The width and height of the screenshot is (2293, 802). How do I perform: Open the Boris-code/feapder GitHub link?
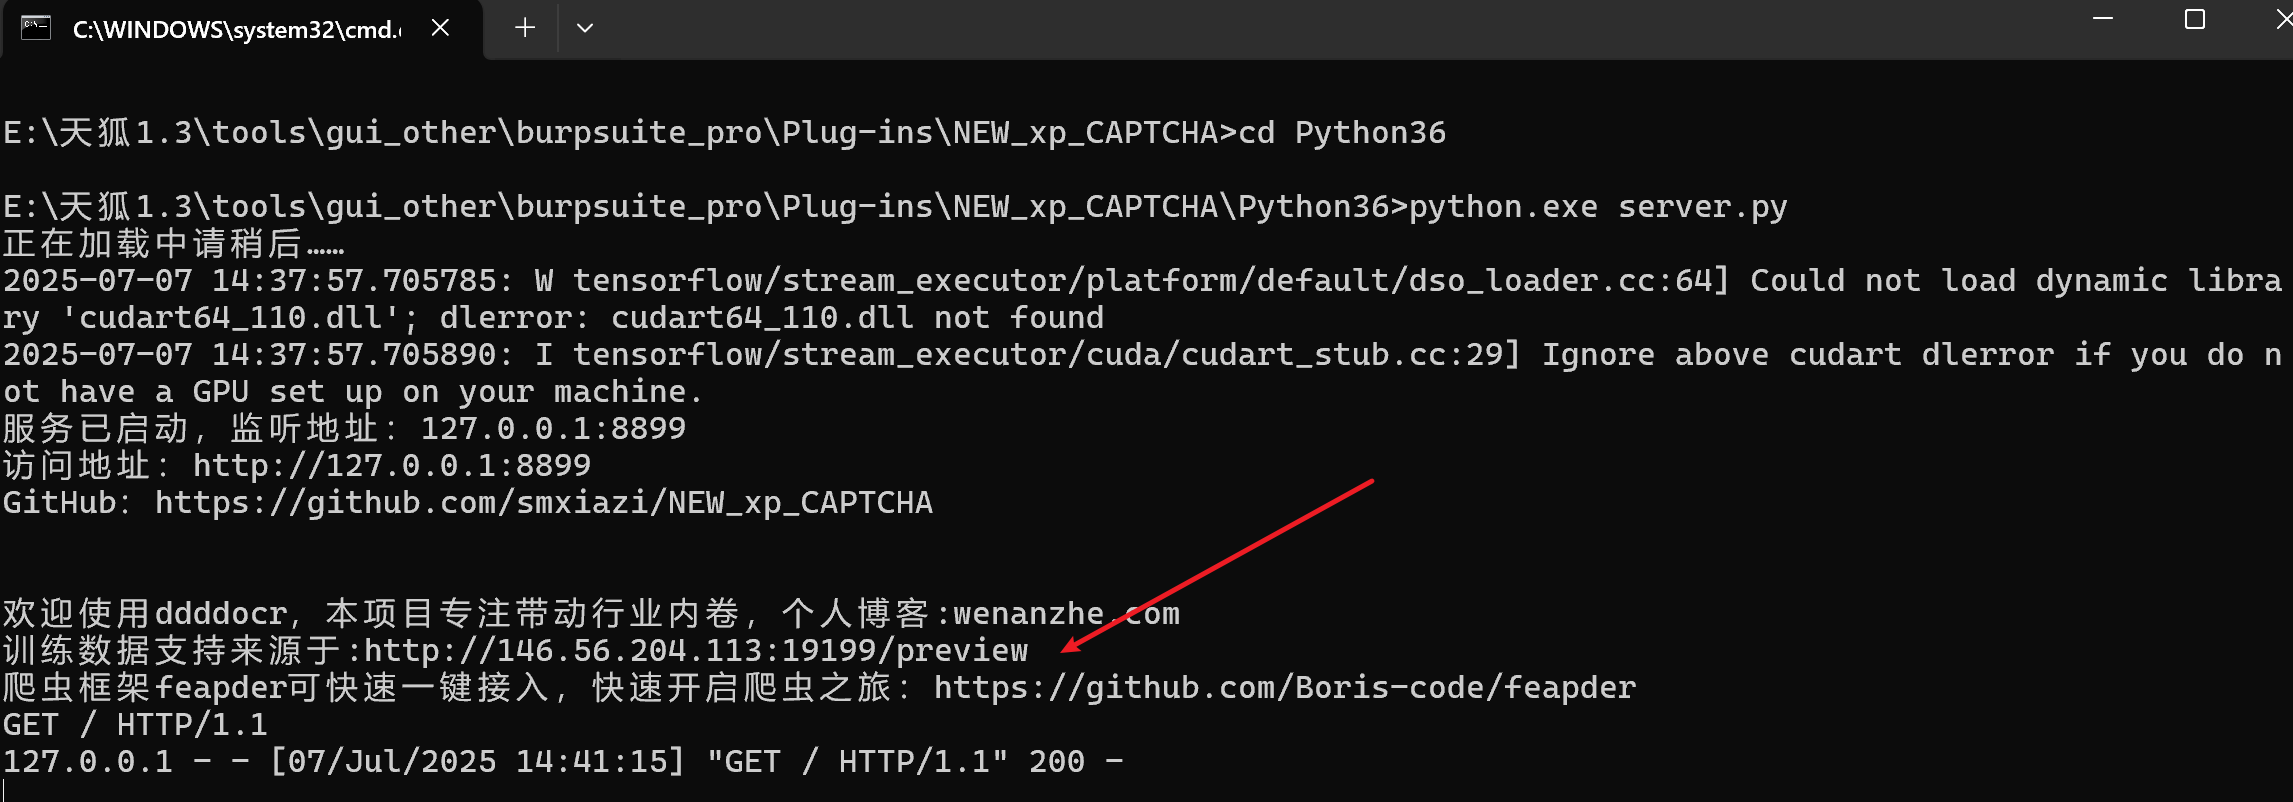click(x=1284, y=688)
